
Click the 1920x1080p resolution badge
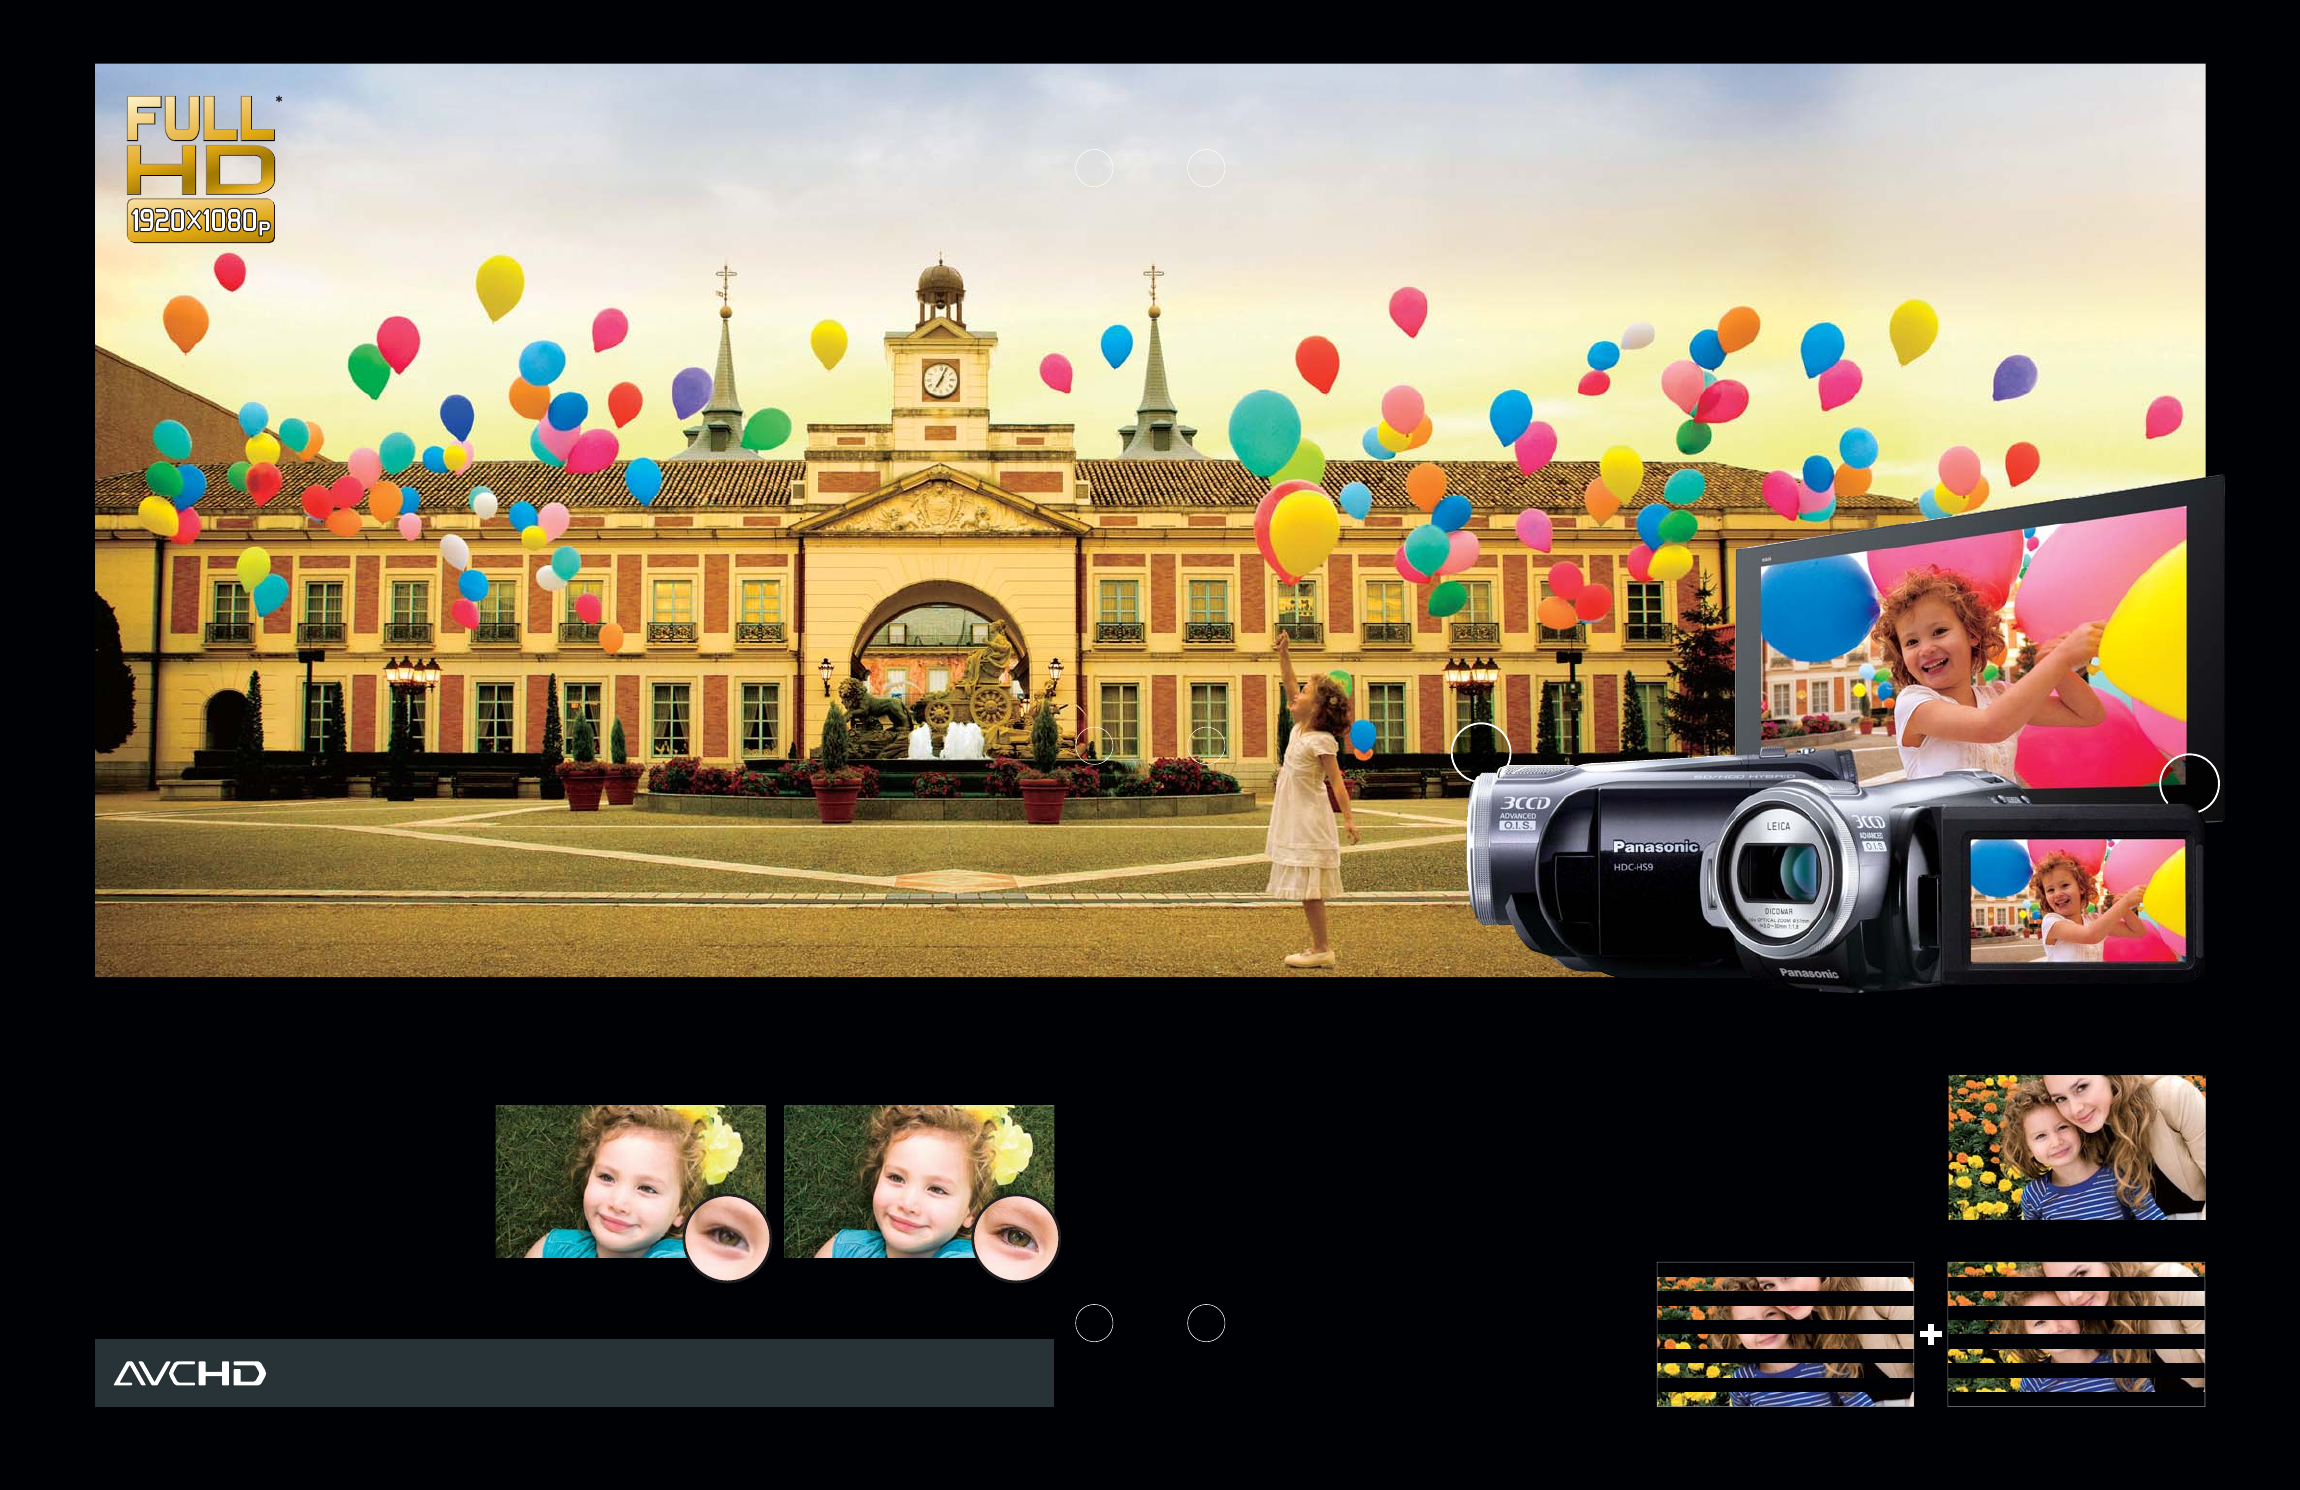(200, 221)
